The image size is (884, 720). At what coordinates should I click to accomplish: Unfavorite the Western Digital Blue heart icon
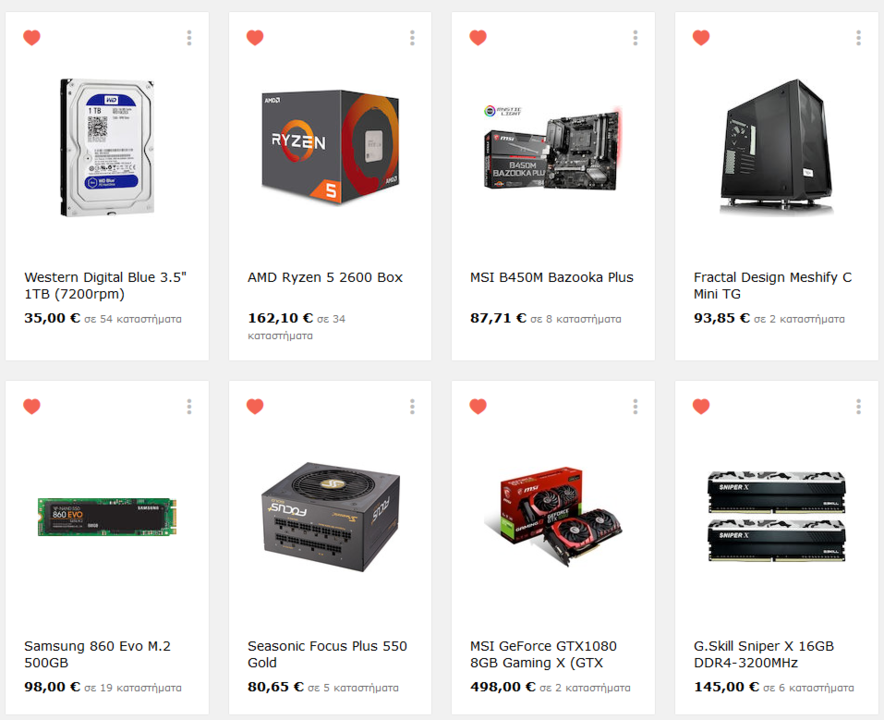pos(32,38)
